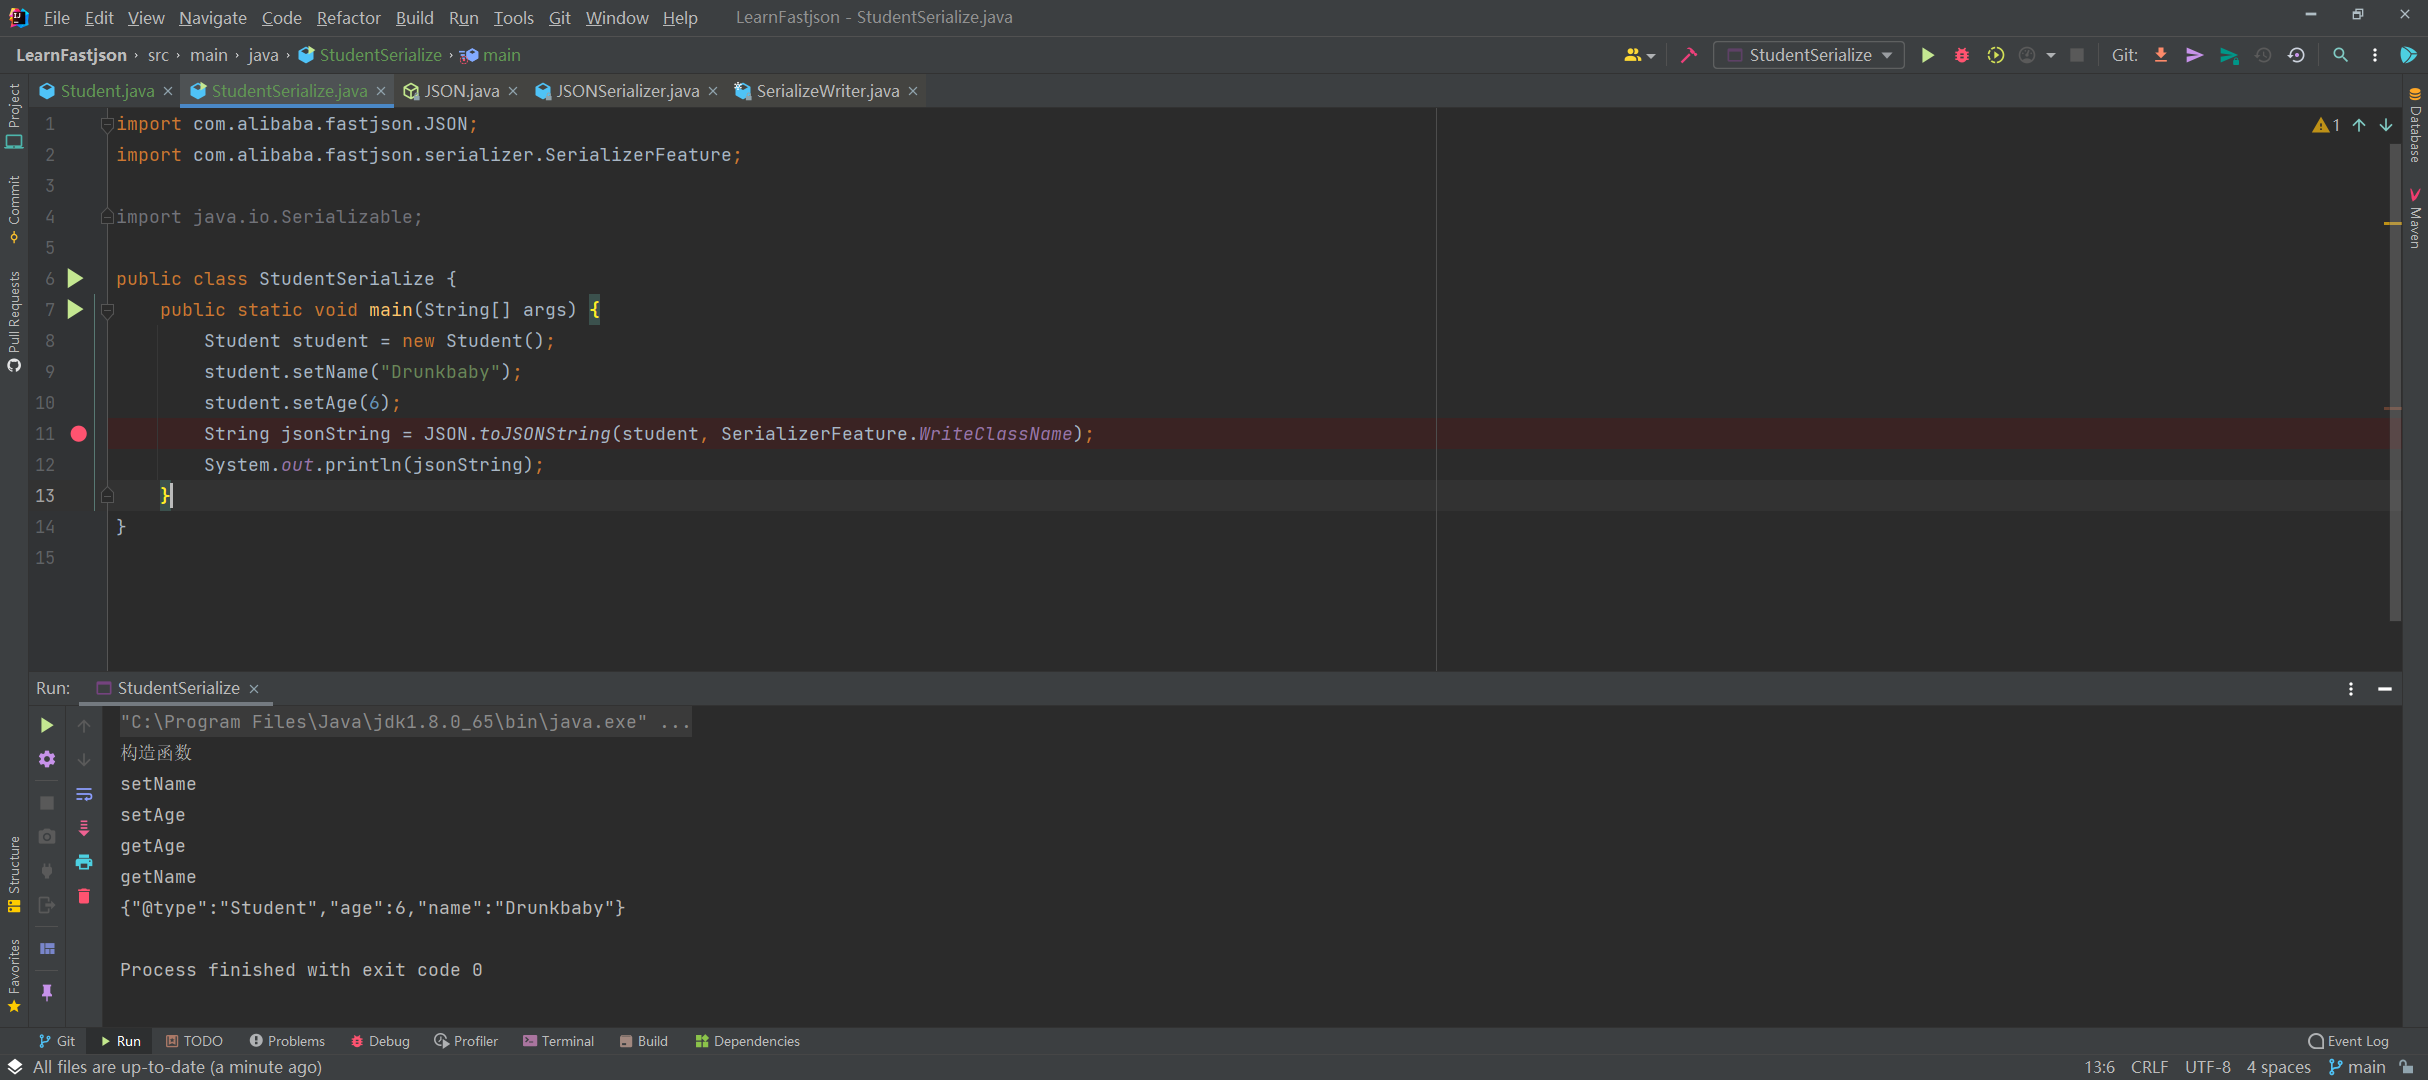This screenshot has width=2428, height=1080.
Task: Run StudentSerialize with Coverage icon
Action: [x=1996, y=55]
